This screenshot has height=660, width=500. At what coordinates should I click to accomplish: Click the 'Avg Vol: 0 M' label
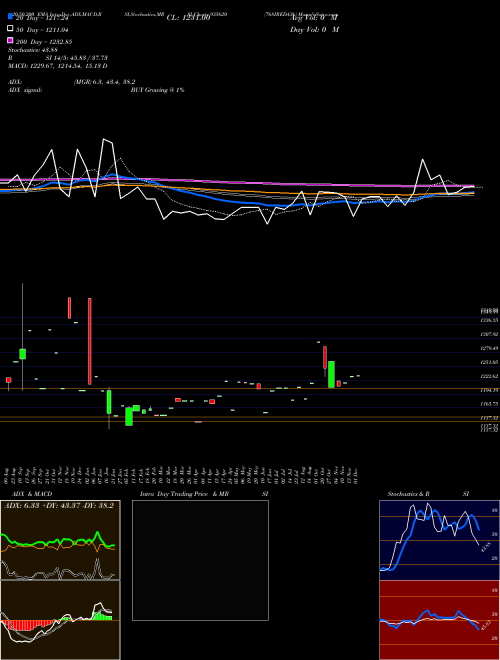314,18
